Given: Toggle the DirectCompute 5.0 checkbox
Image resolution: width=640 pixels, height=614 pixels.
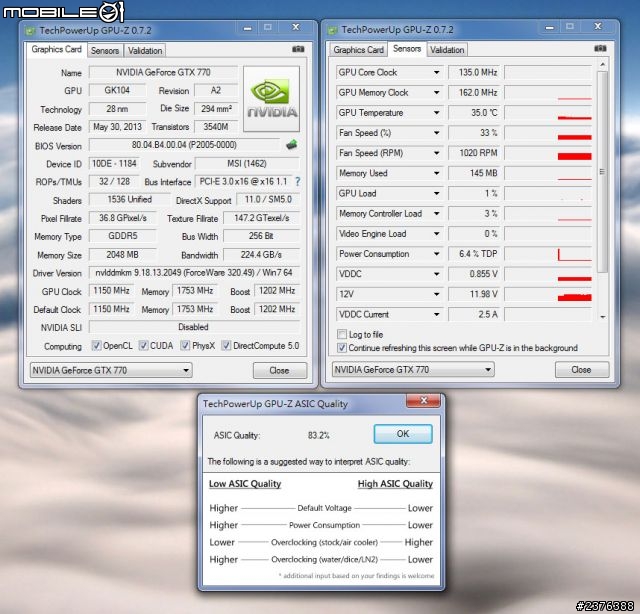Looking at the screenshot, I should click(x=226, y=345).
